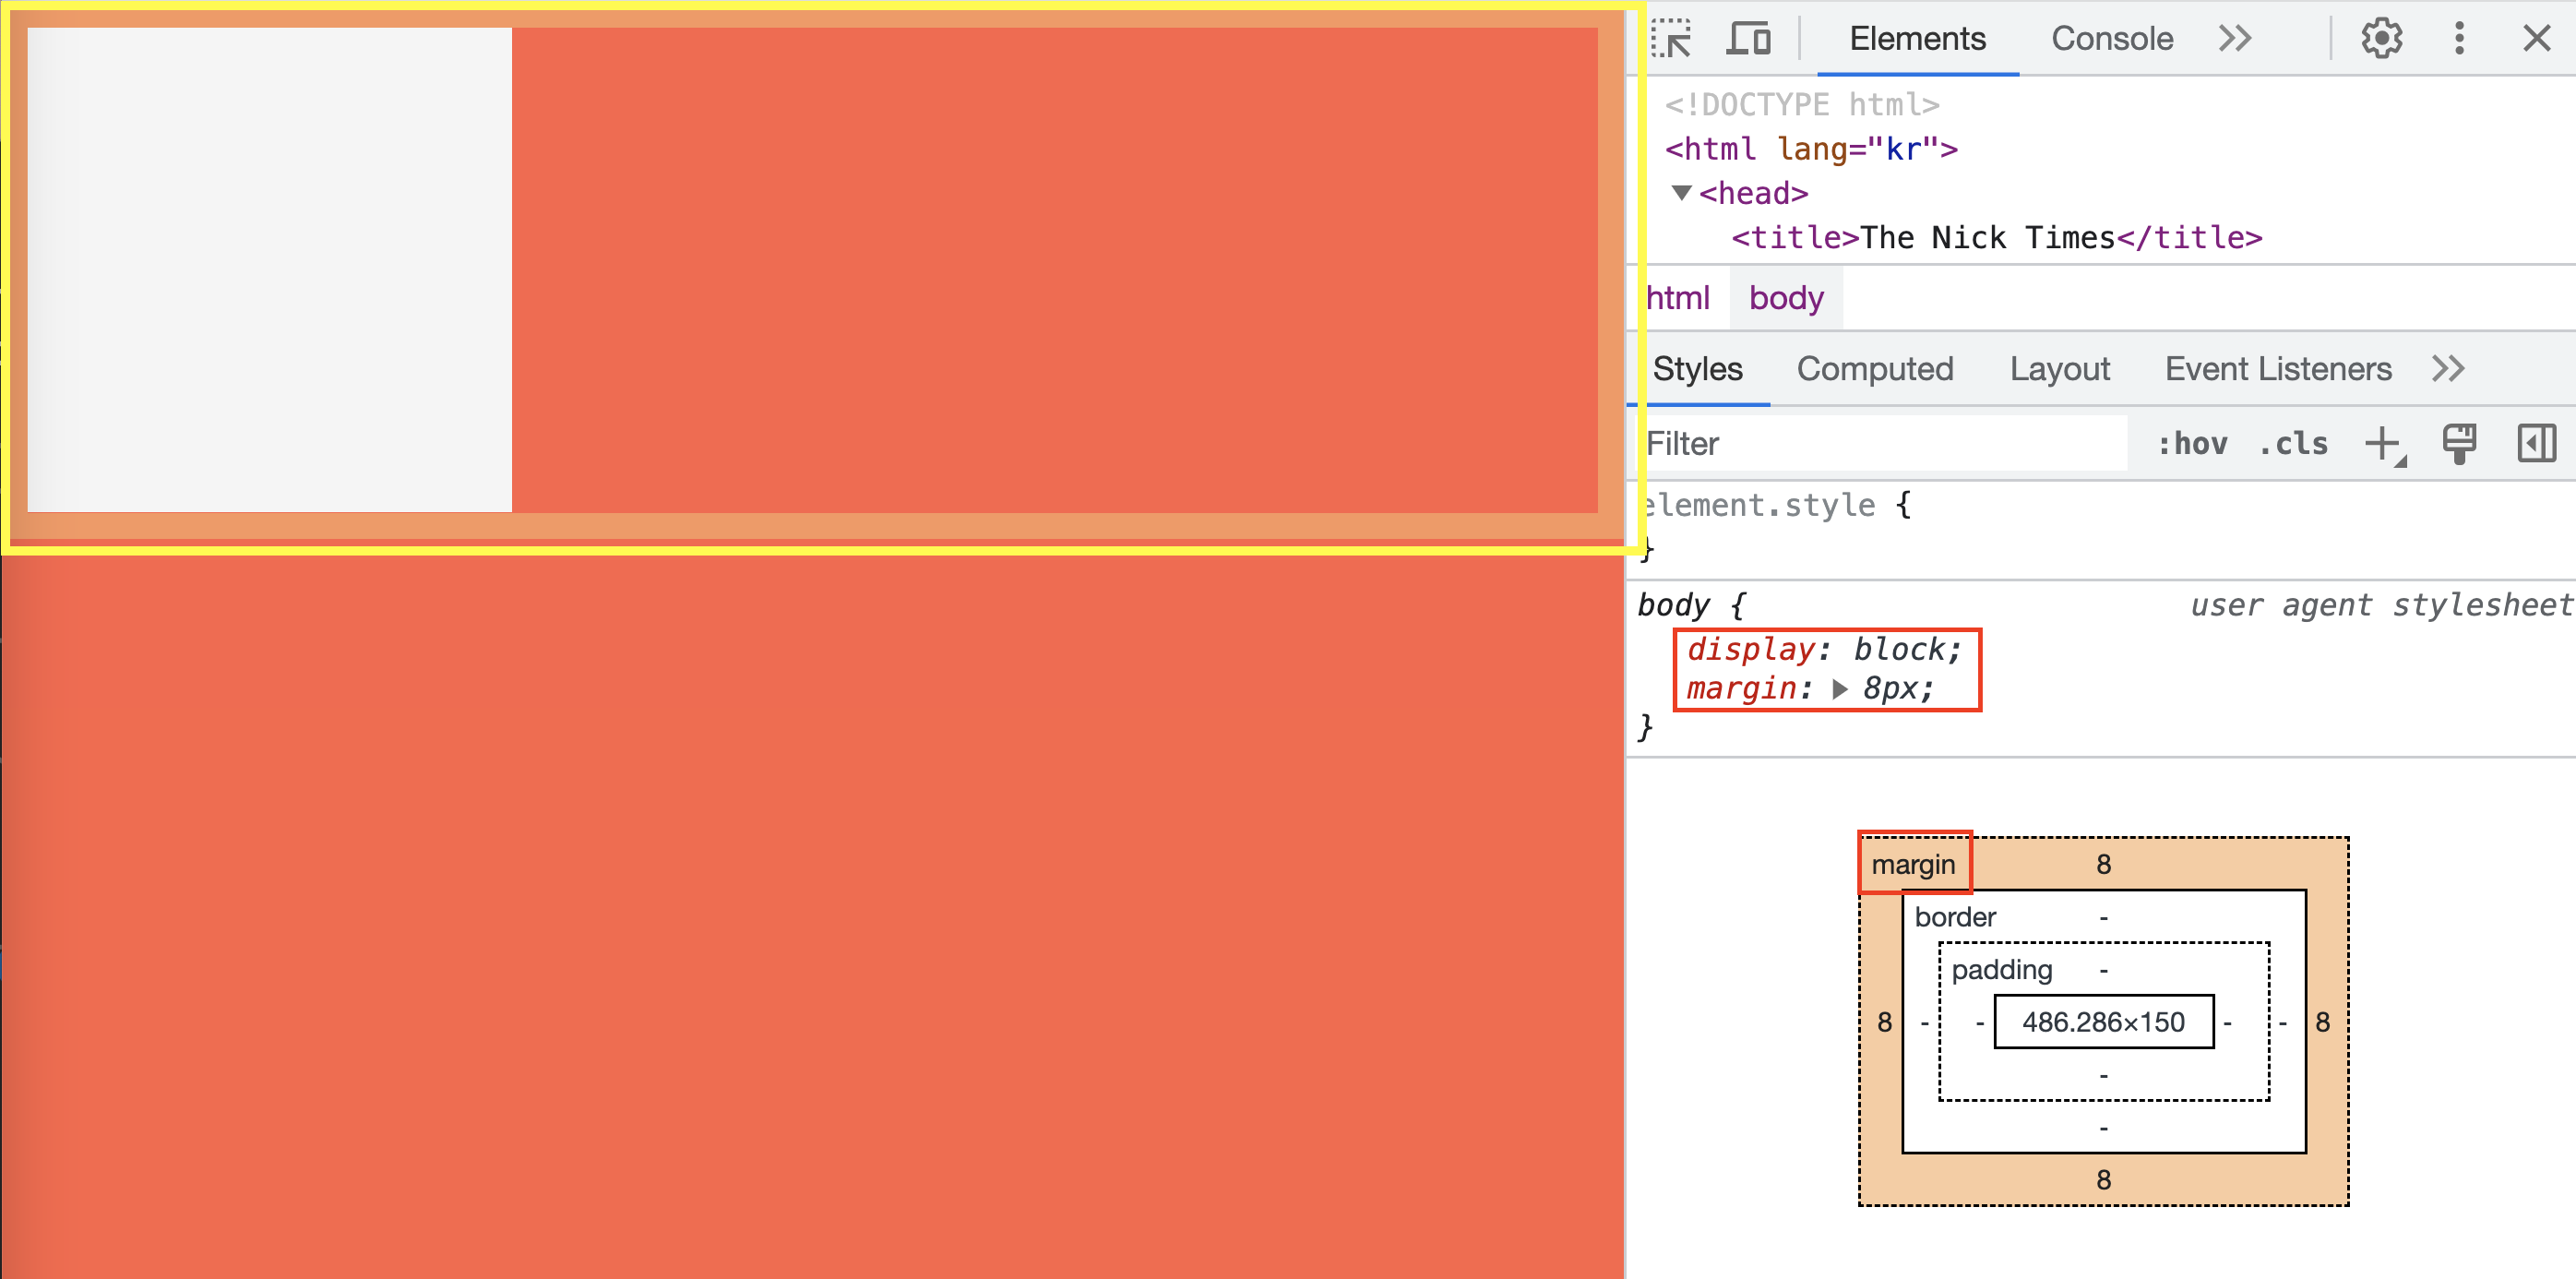Toggle the computed styles sidebar icon
This screenshot has height=1279, width=2576.
point(2536,444)
